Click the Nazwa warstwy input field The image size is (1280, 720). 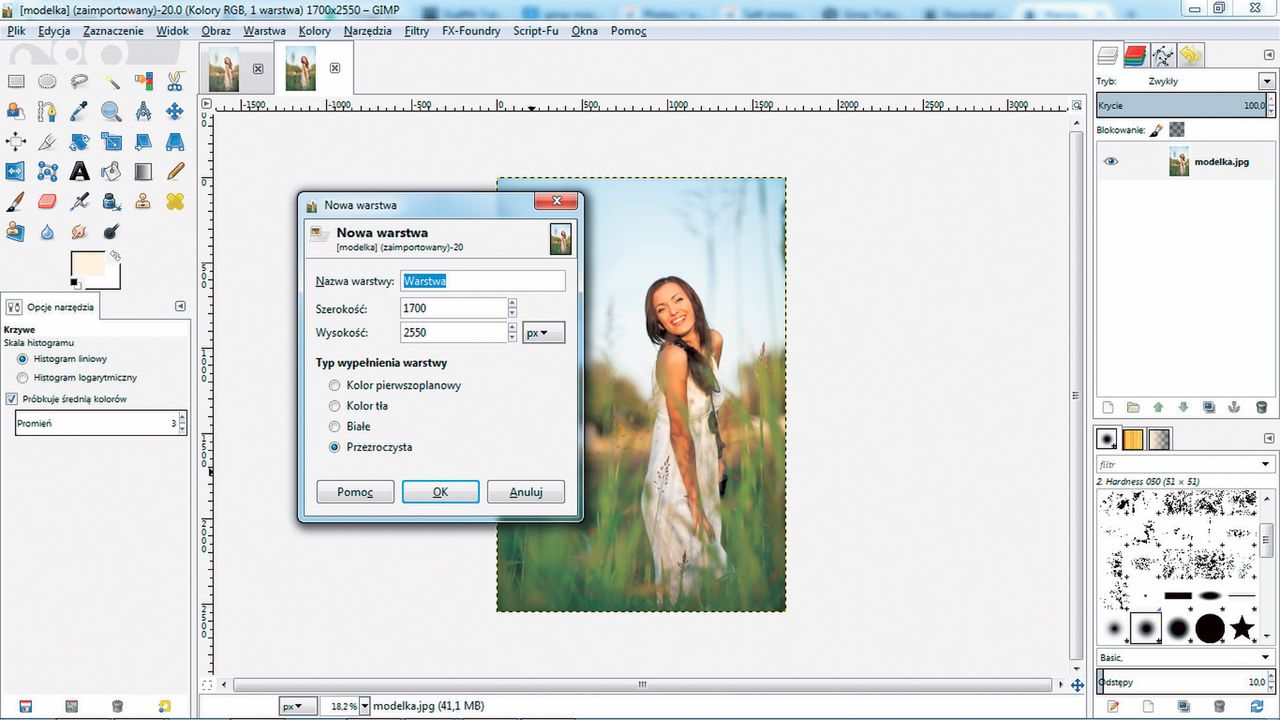coord(483,281)
